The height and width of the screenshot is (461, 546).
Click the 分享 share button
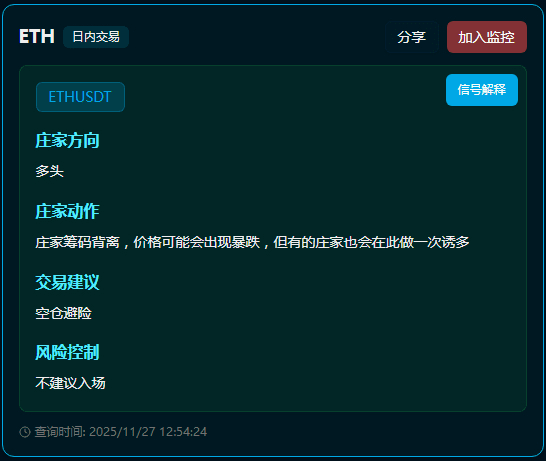[412, 37]
